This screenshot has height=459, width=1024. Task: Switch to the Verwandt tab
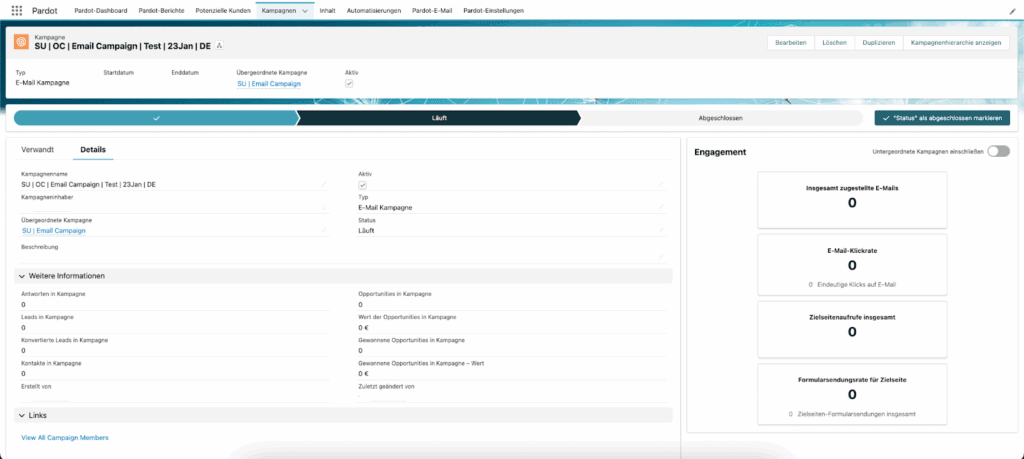37,150
